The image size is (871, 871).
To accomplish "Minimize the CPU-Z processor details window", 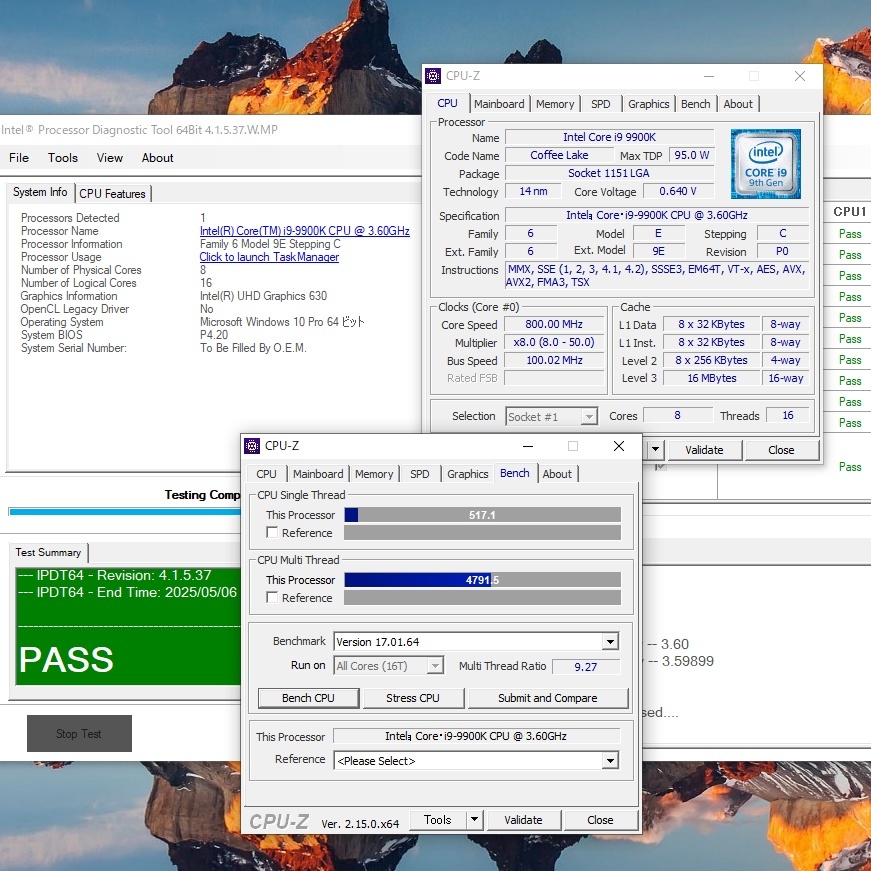I will click(x=708, y=76).
